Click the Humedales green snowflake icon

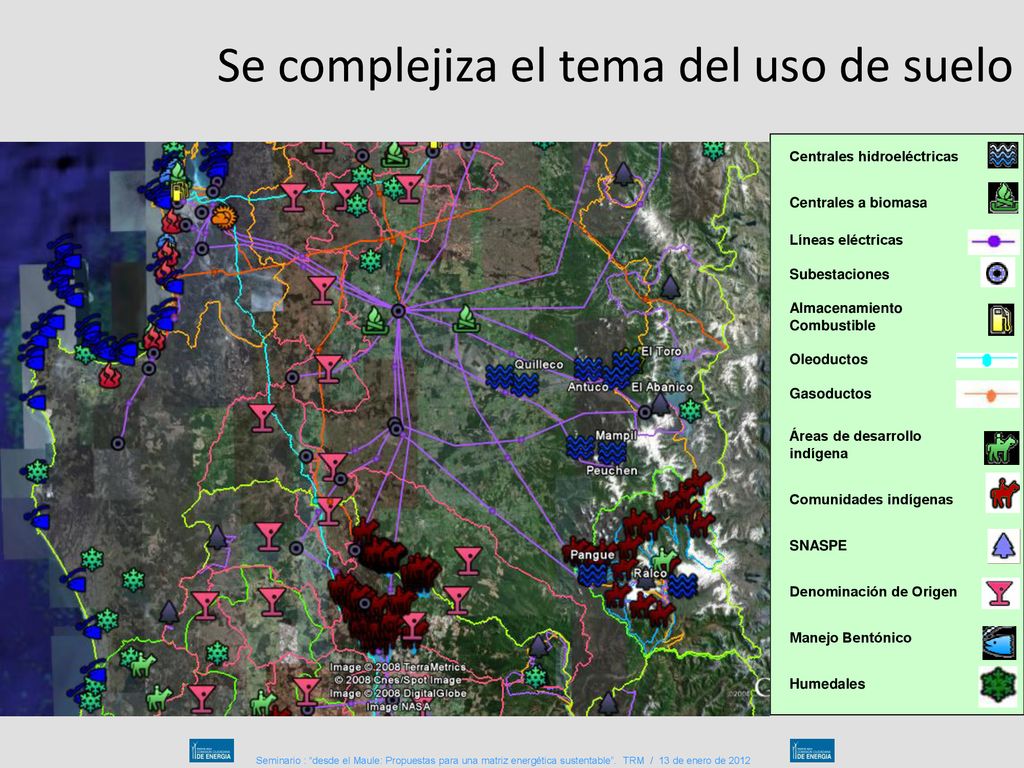point(998,685)
